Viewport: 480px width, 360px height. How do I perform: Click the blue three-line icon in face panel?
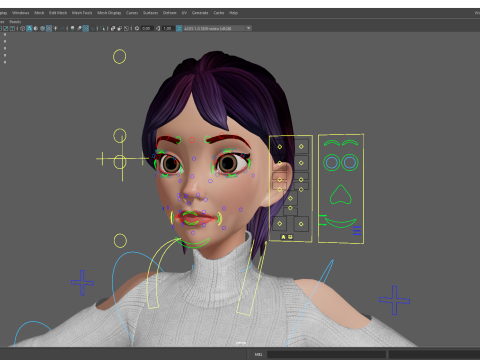click(357, 230)
